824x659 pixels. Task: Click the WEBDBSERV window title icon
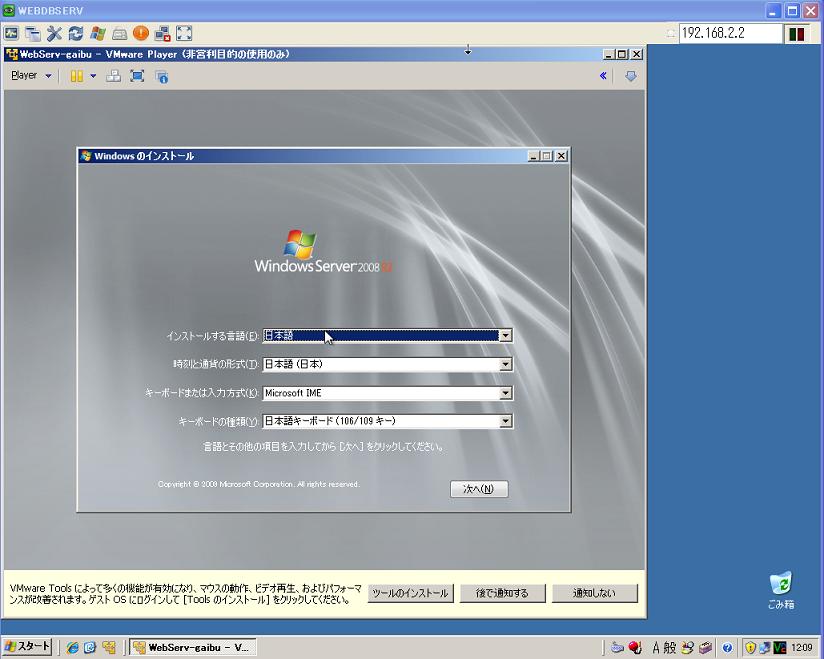coord(8,11)
